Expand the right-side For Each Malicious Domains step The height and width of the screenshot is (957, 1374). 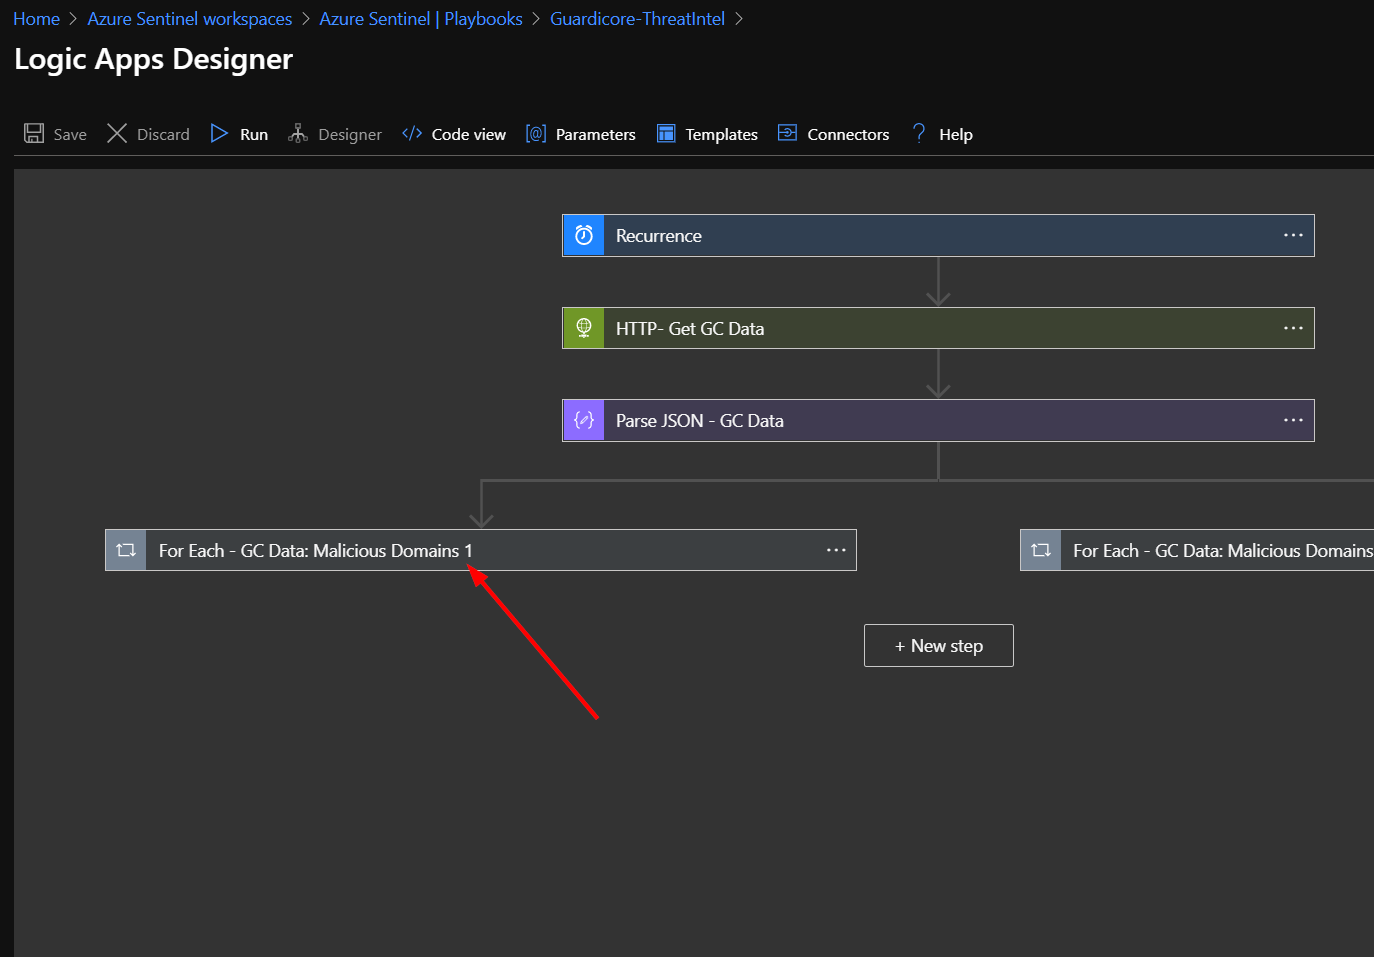[x=1197, y=550]
